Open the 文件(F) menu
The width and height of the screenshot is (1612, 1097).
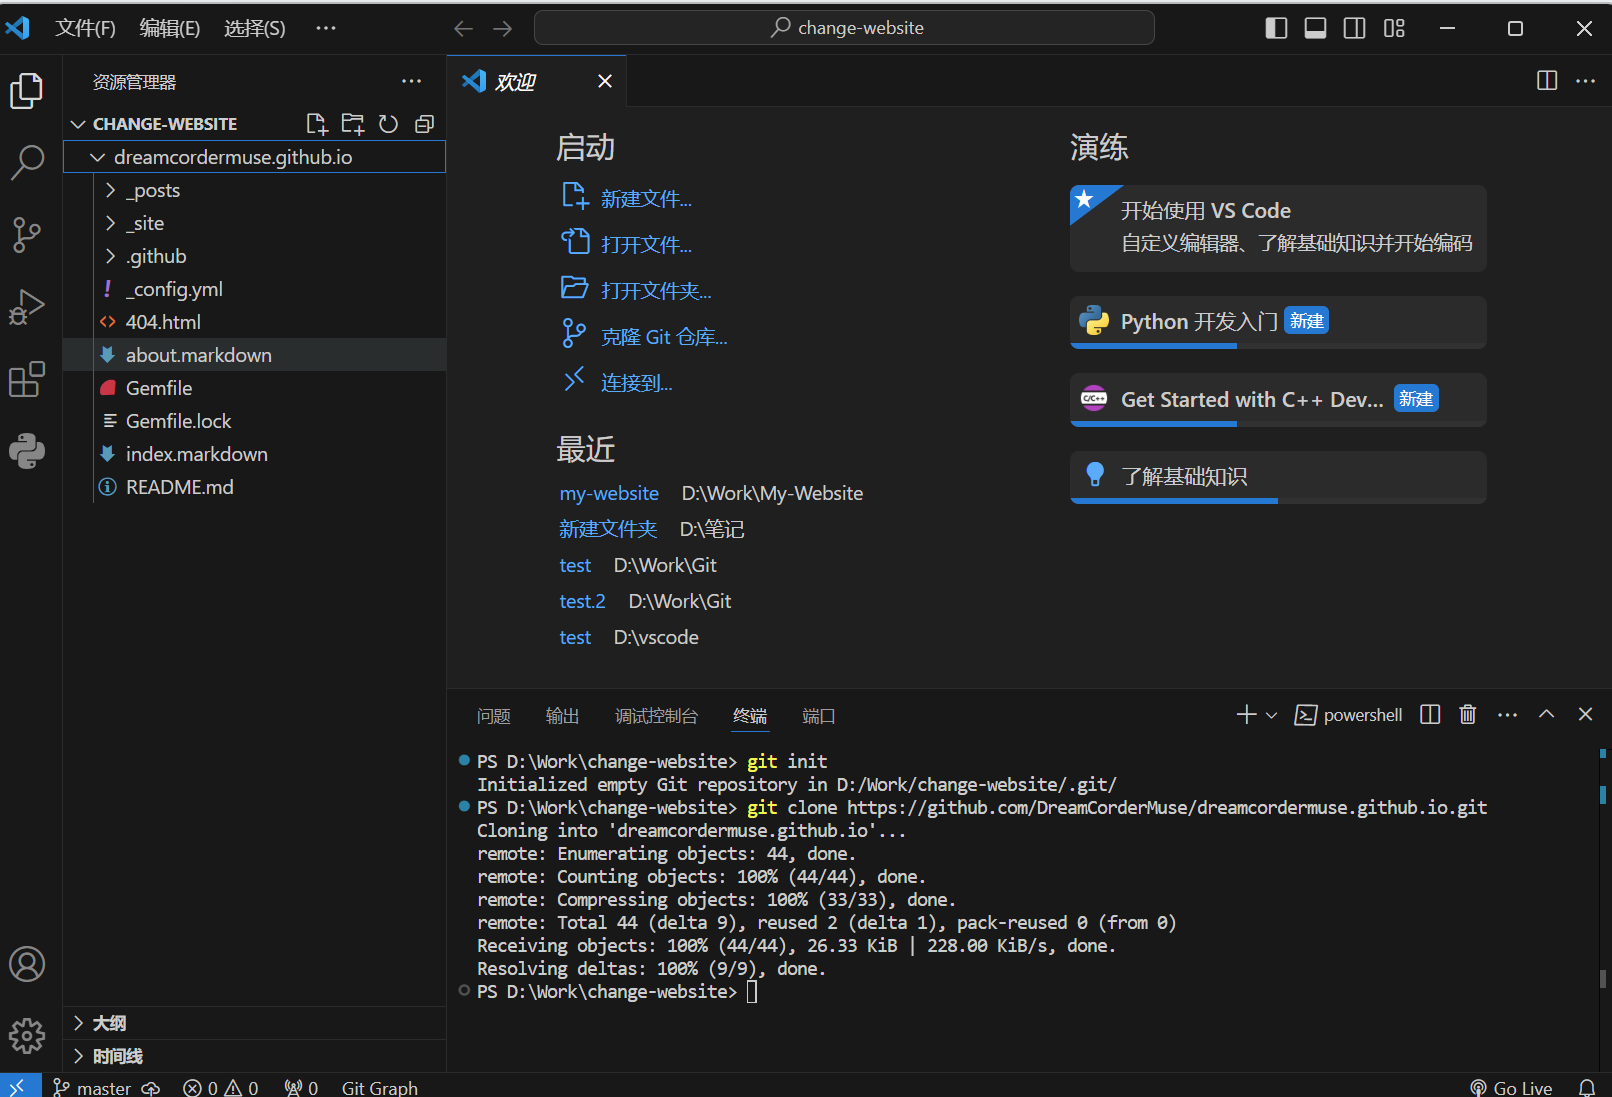(85, 28)
